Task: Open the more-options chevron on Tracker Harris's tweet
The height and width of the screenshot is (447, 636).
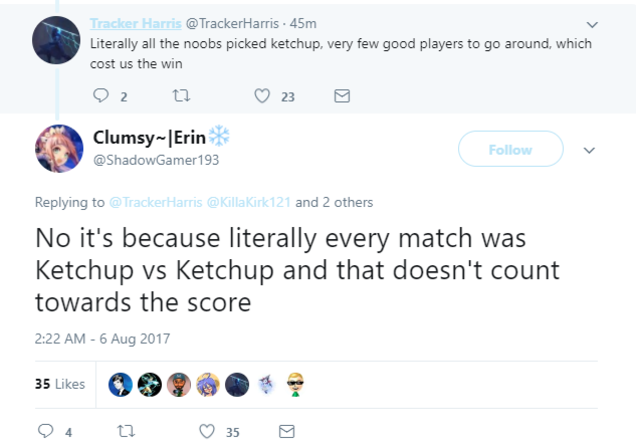Action: [592, 25]
